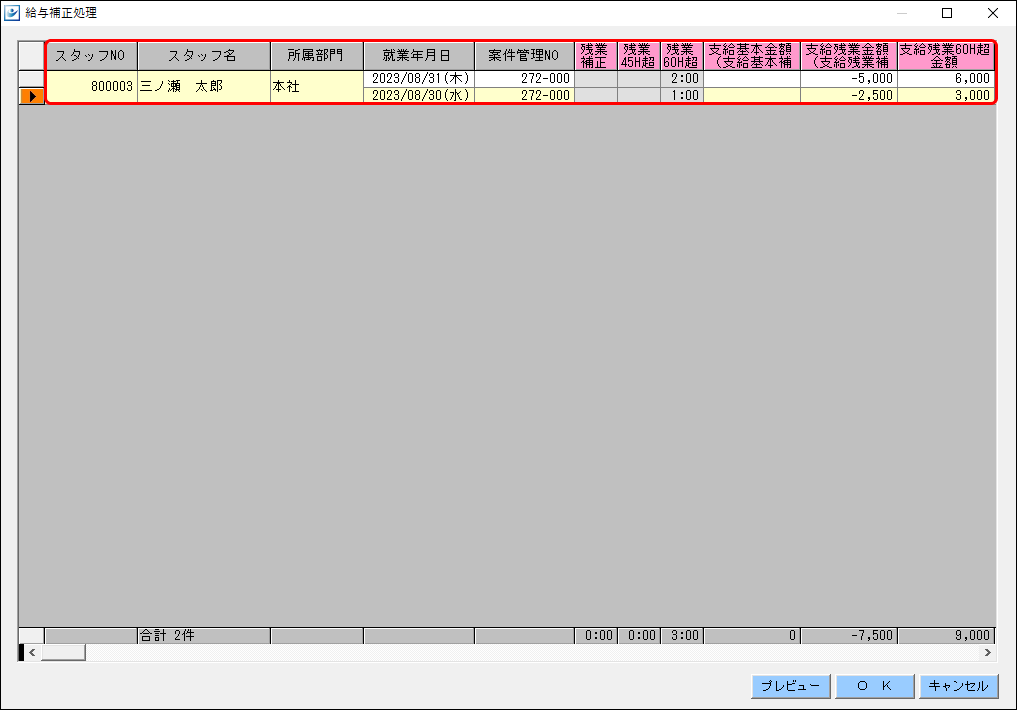Click the horizontal scrollbar right arrow
Screen dimensions: 1024x710
coord(987,653)
